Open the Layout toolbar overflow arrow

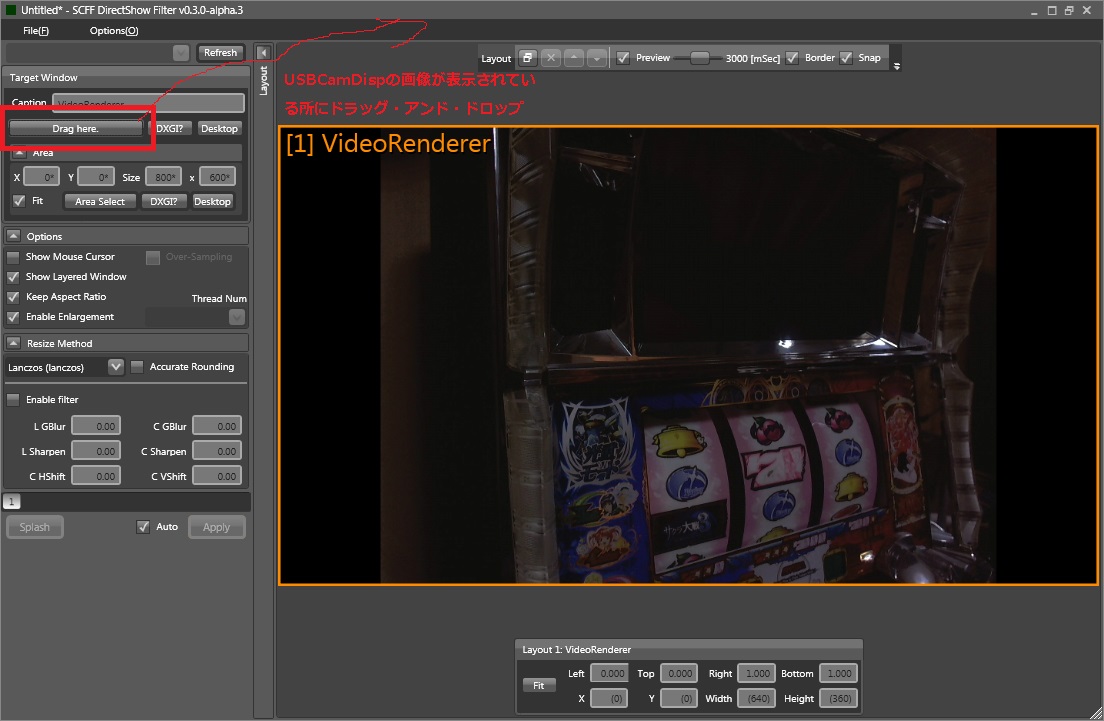896,66
